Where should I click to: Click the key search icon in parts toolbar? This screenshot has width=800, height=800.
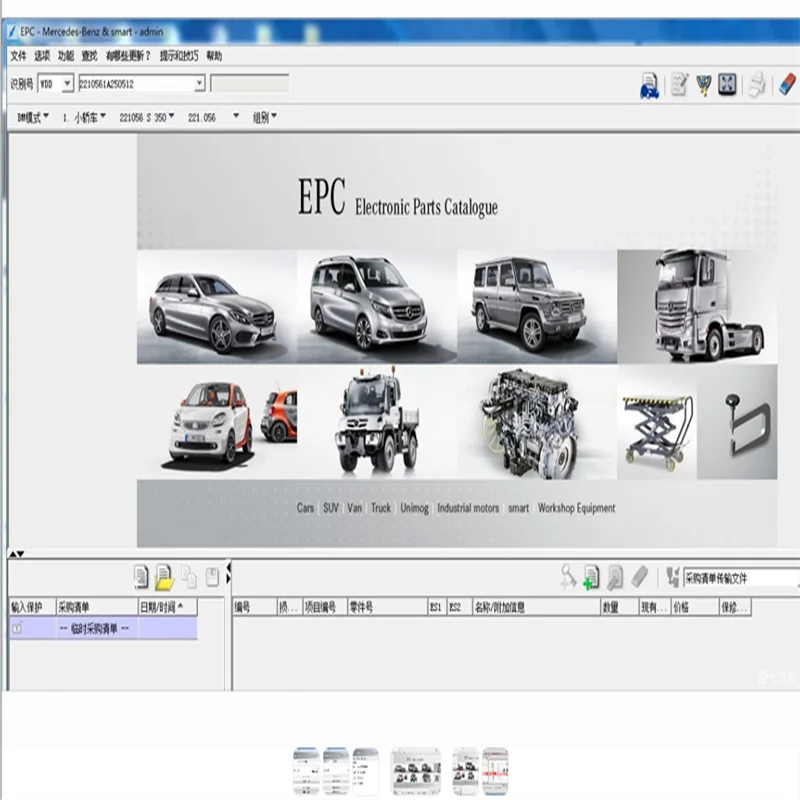[567, 577]
